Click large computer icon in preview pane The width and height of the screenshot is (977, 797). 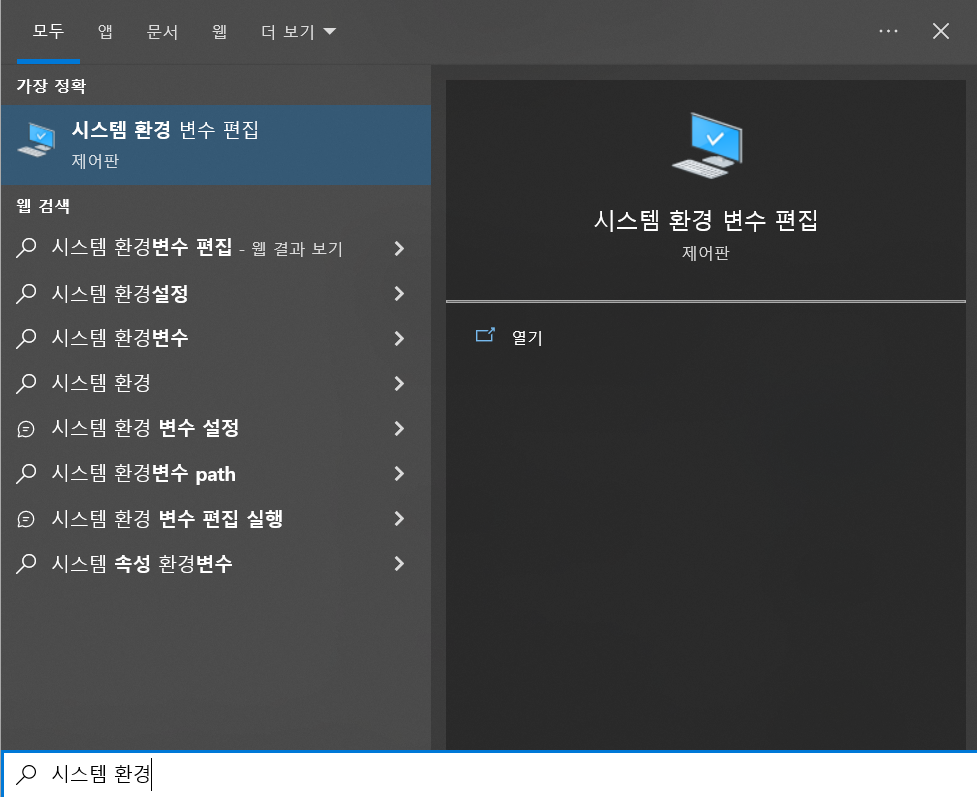pos(707,145)
